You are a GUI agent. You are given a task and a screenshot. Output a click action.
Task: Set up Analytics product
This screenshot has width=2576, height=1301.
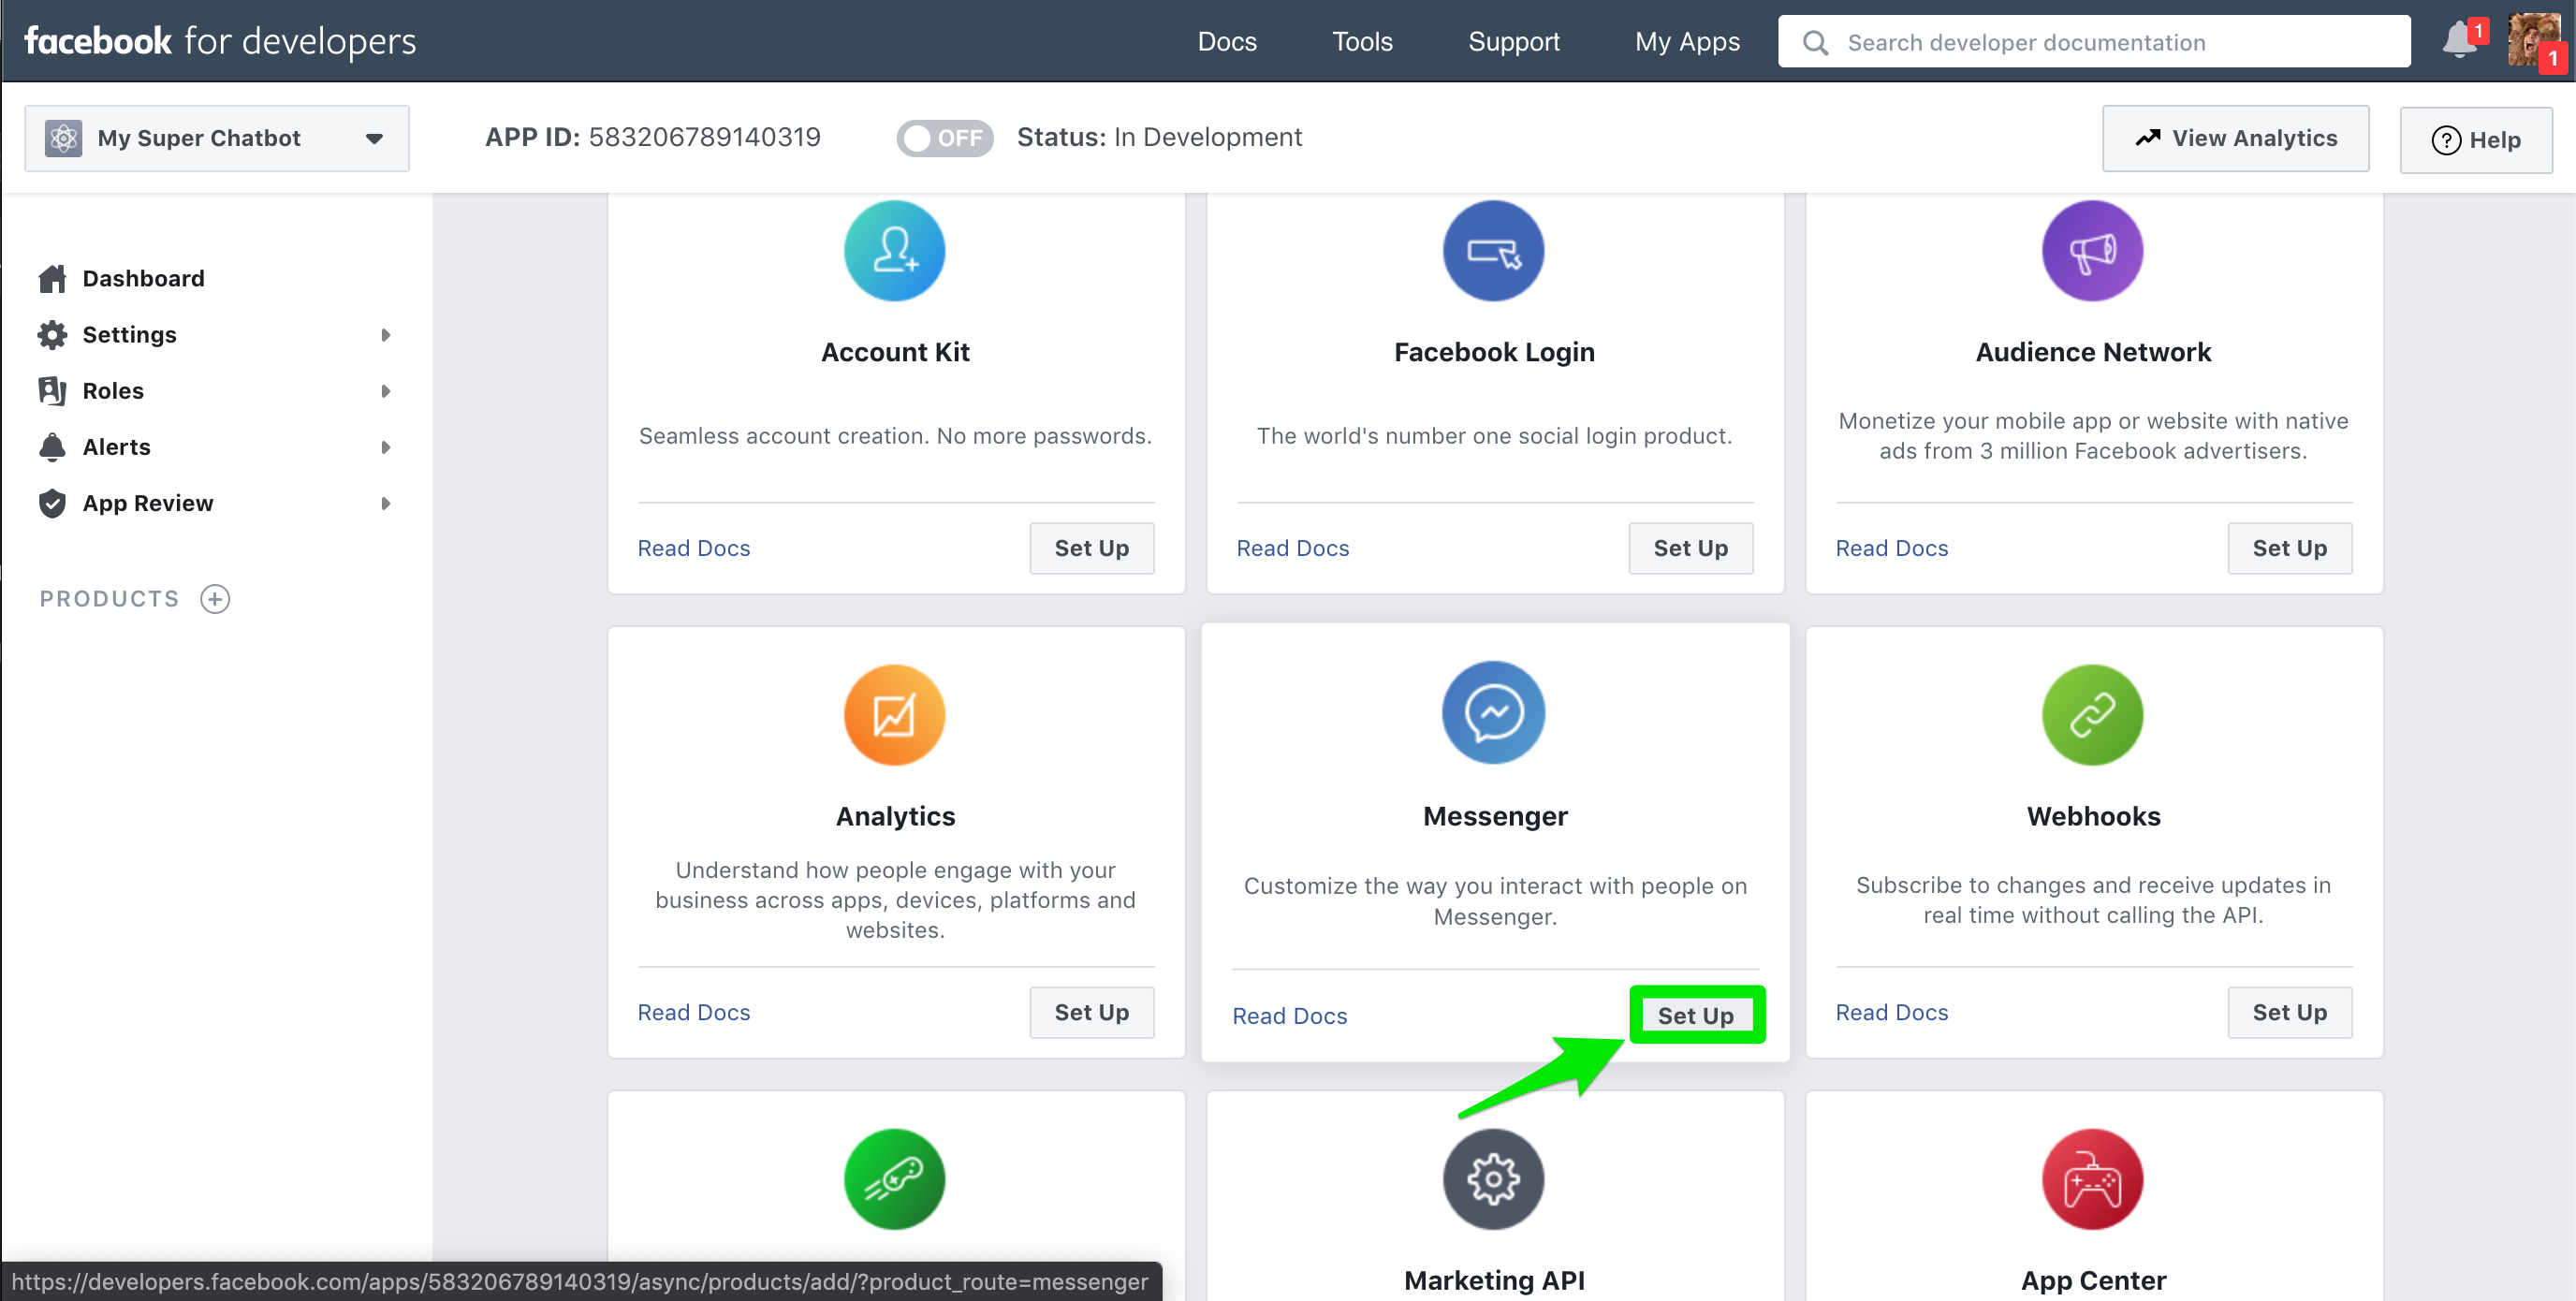(x=1091, y=1011)
